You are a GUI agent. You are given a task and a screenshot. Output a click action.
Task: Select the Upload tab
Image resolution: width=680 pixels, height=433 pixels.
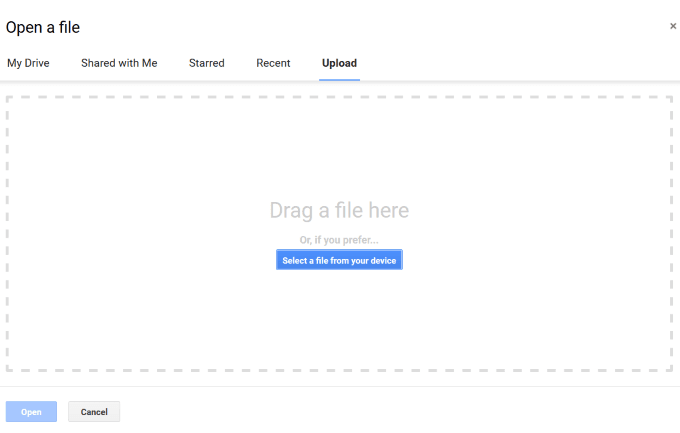point(340,63)
